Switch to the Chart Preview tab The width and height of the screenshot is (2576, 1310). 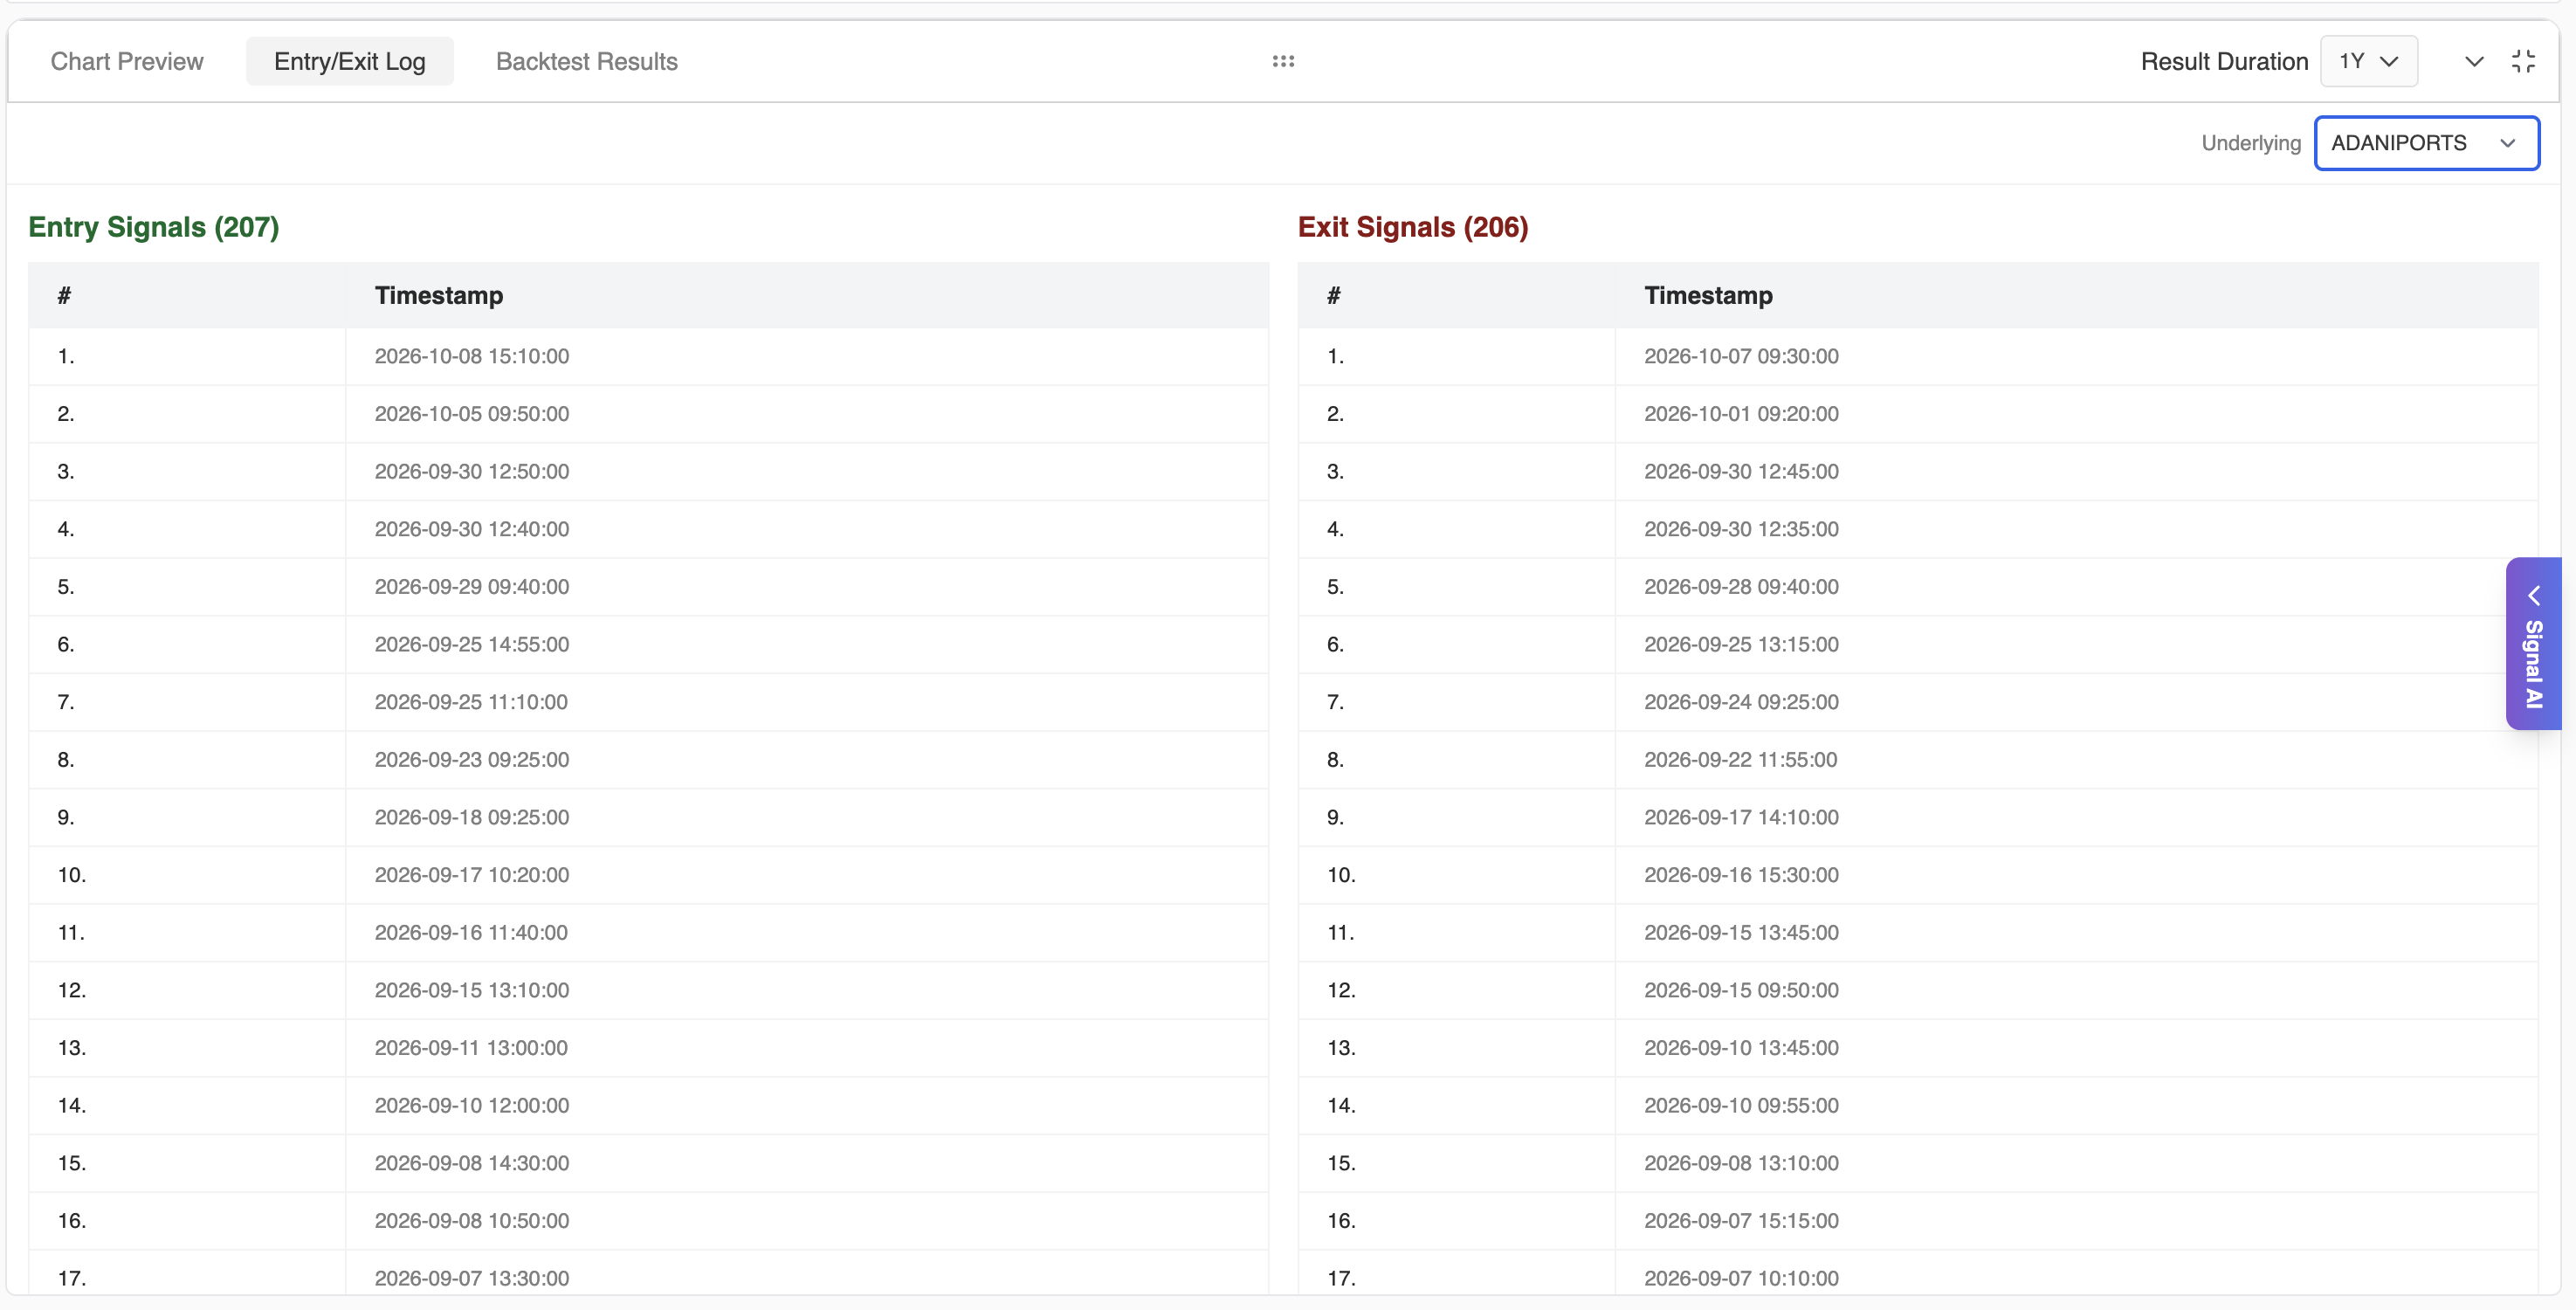[127, 61]
